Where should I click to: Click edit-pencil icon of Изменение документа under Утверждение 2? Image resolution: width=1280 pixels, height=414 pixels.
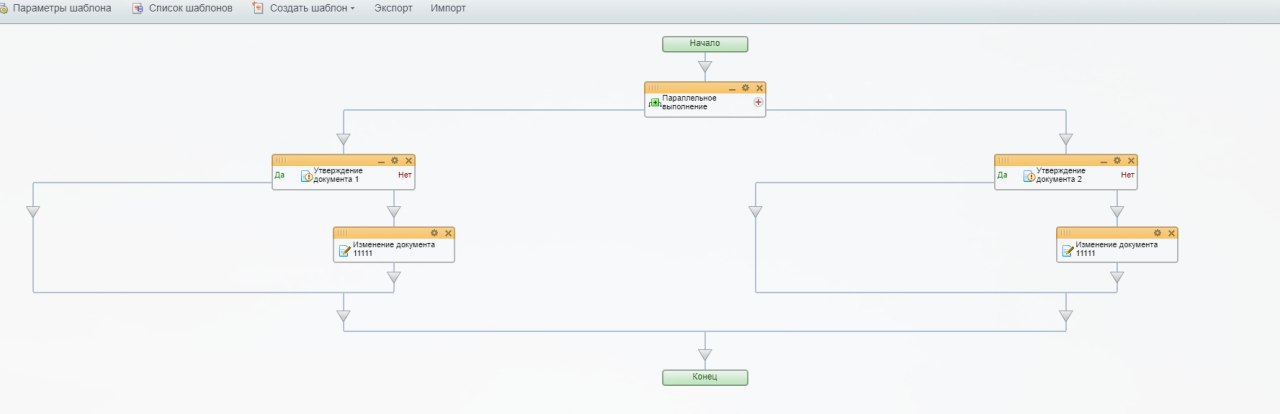pyautogui.click(x=1068, y=249)
